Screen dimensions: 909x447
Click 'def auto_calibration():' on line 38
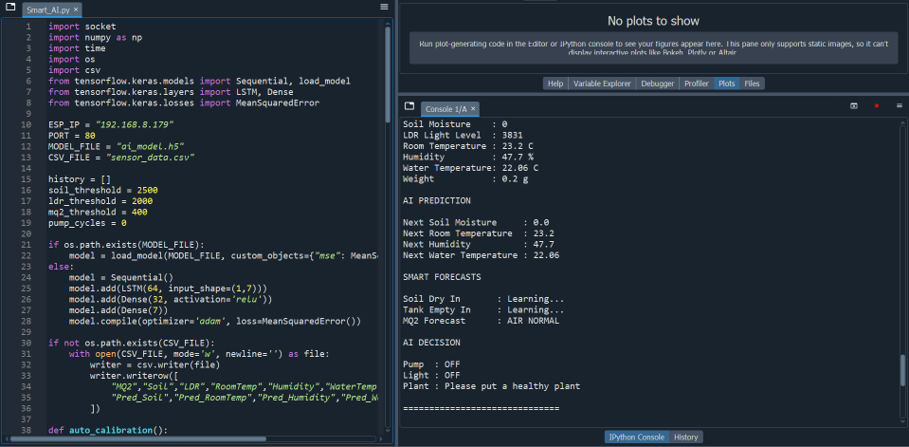coord(108,431)
